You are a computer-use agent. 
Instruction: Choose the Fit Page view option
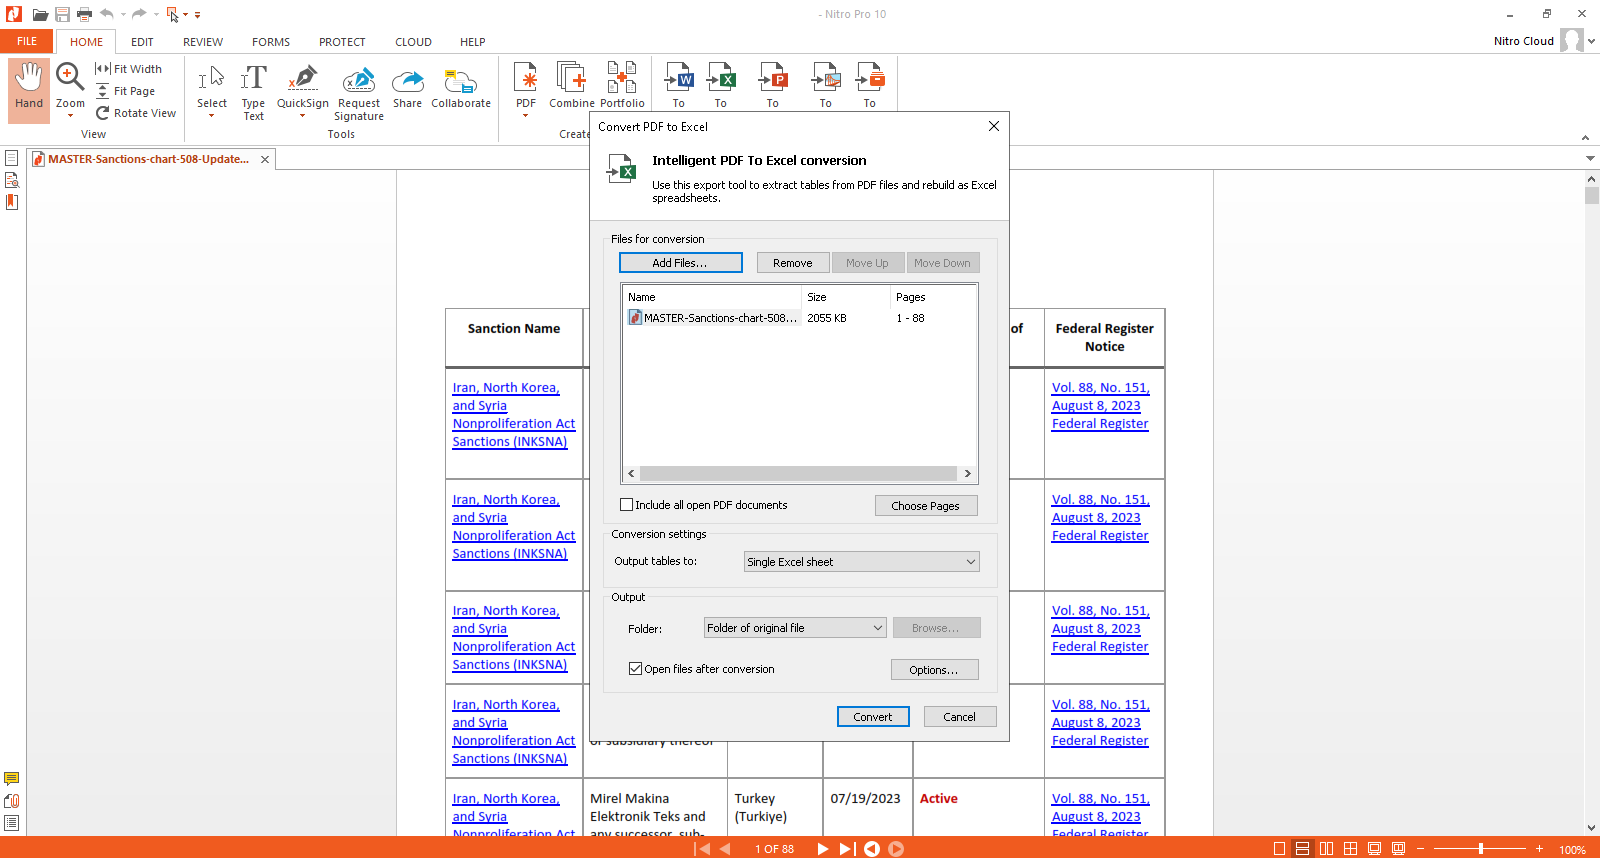[x=125, y=91]
